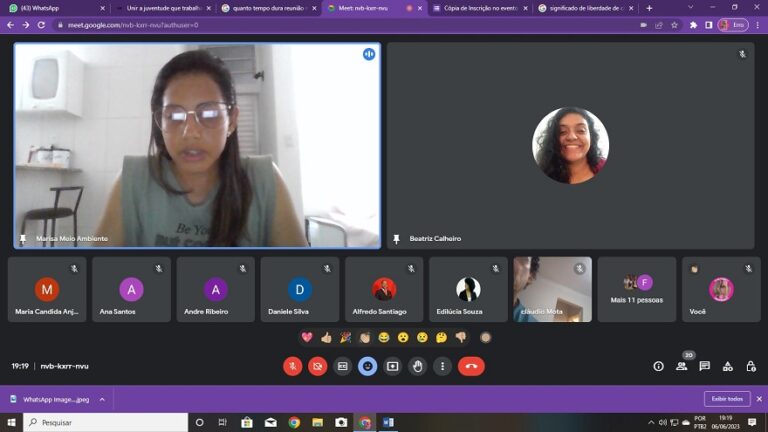Send the heart emoji reaction
The image size is (768, 432).
307,337
